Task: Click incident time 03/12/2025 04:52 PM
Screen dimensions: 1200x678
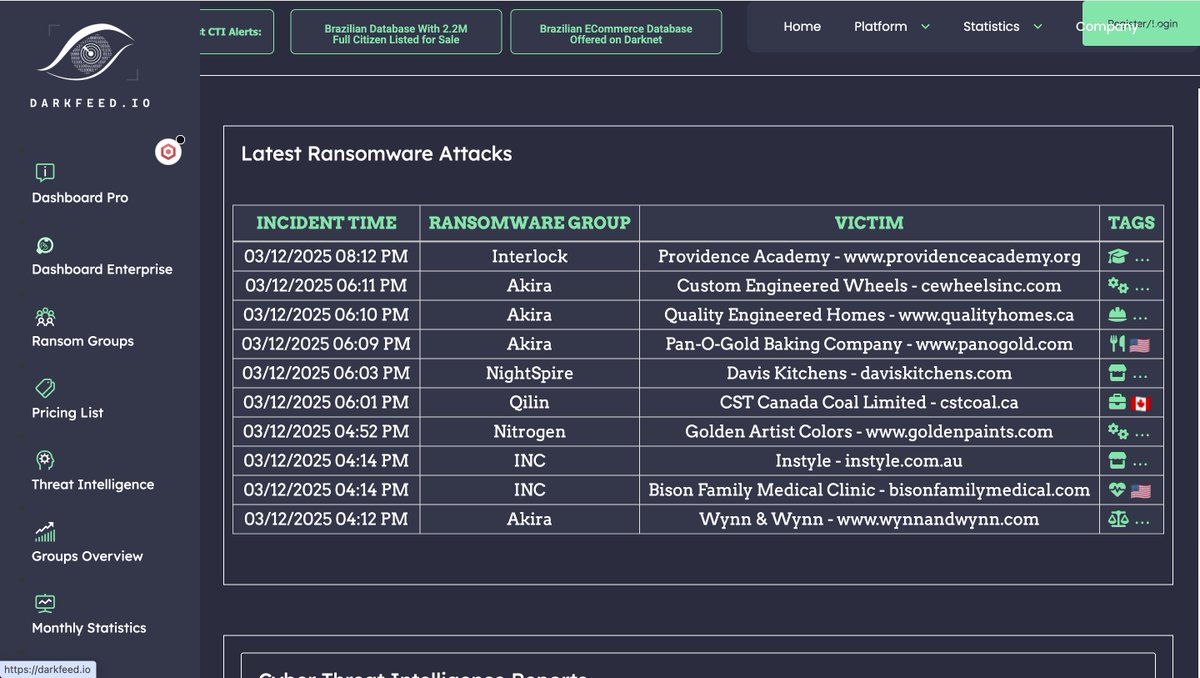Action: pyautogui.click(x=326, y=432)
